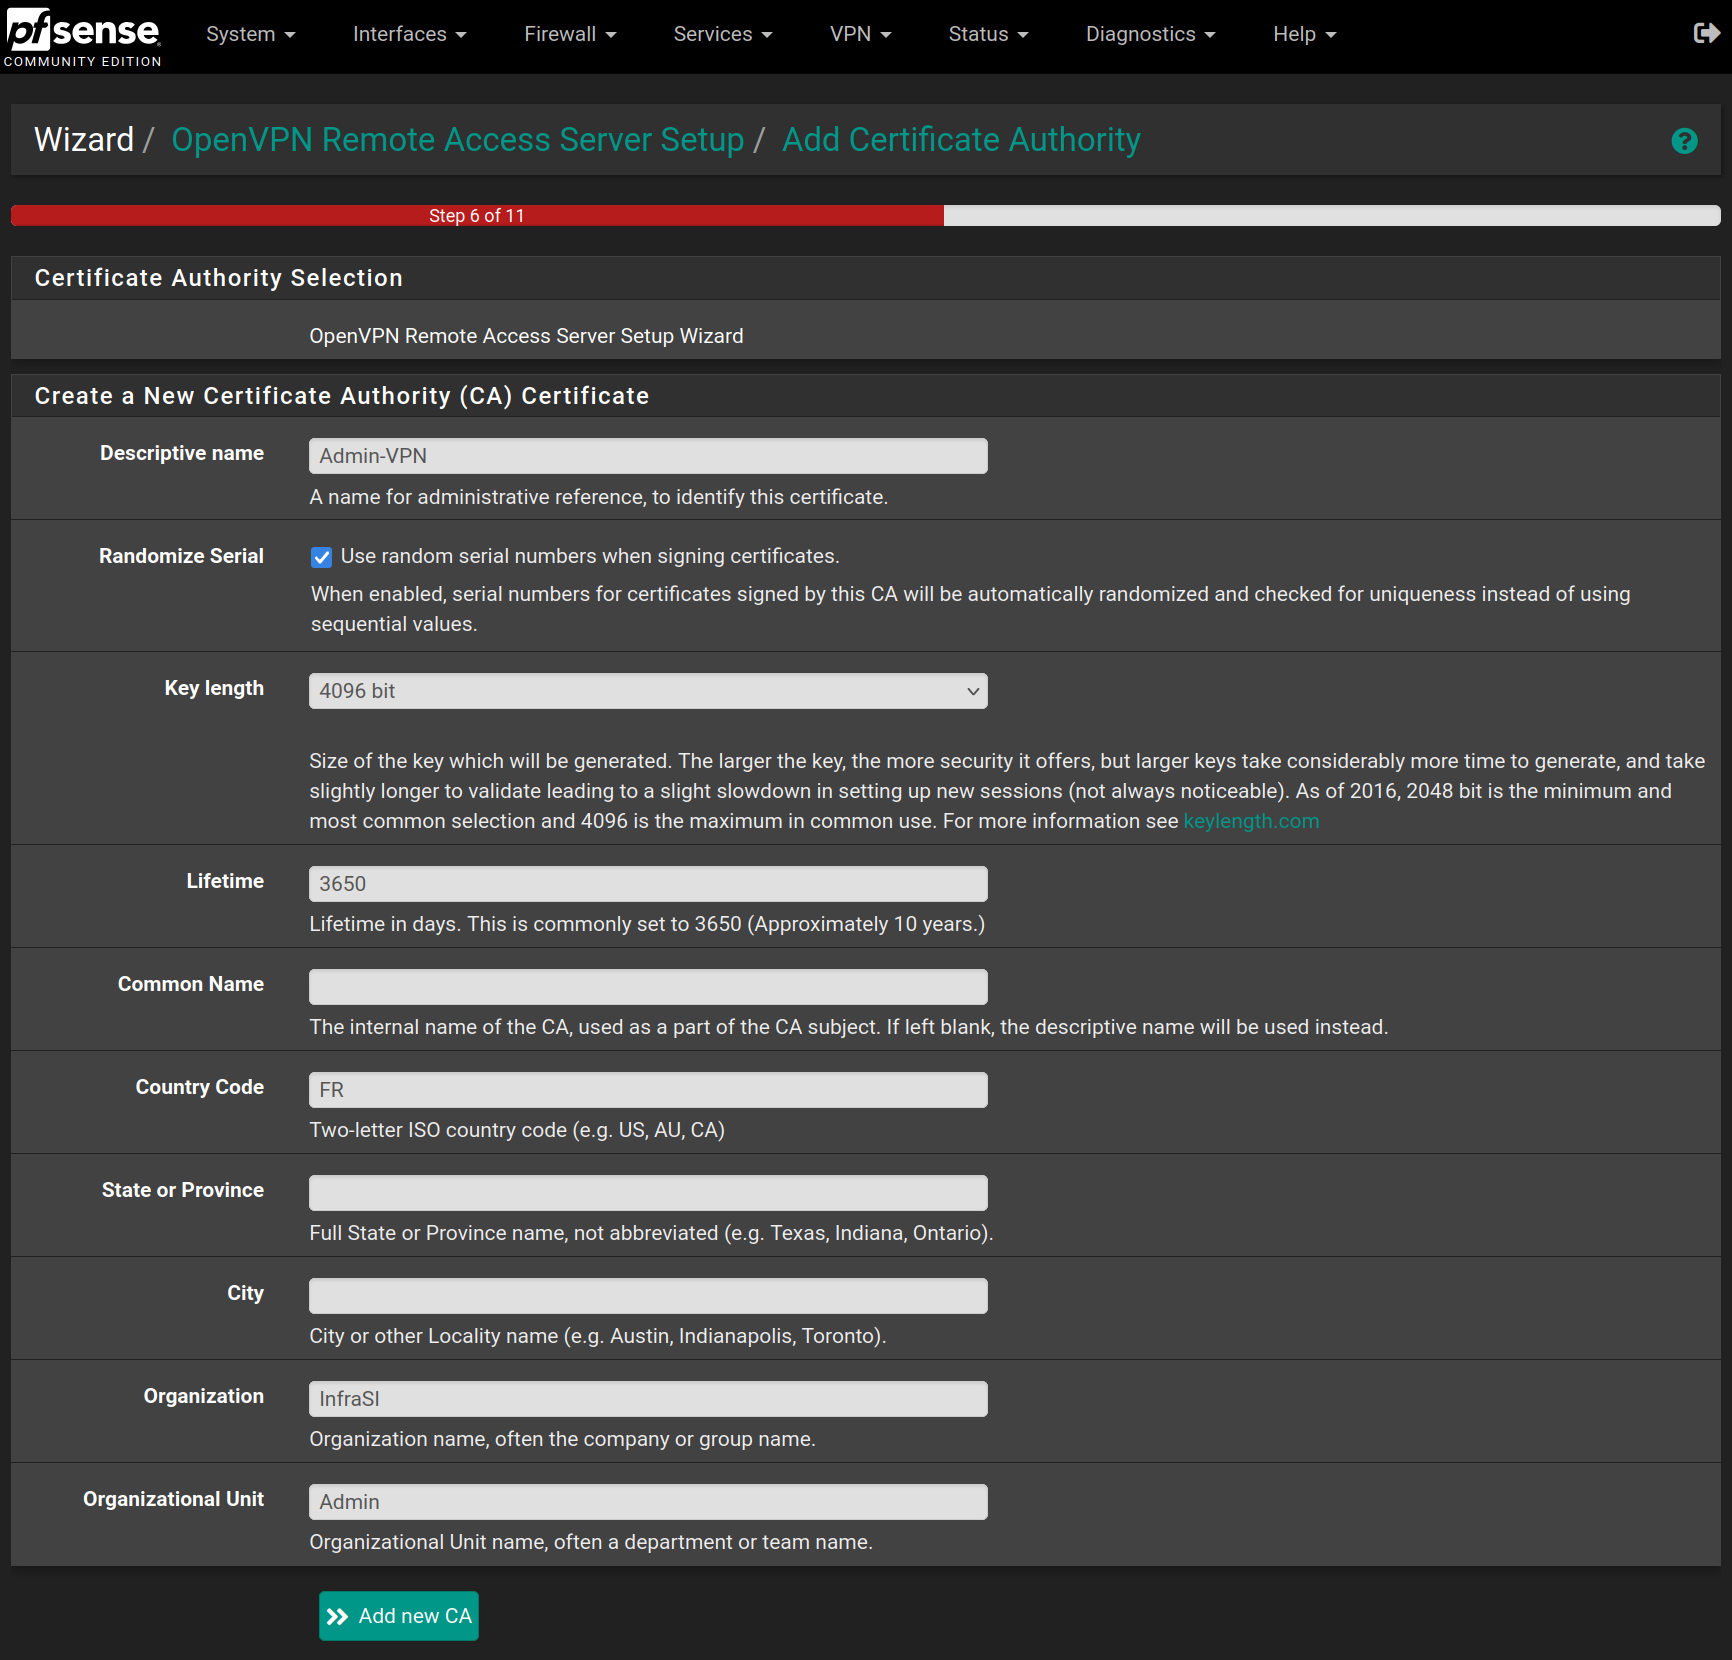Click the Create a New Certificate Authority heading
This screenshot has height=1660, width=1732.
click(x=342, y=396)
